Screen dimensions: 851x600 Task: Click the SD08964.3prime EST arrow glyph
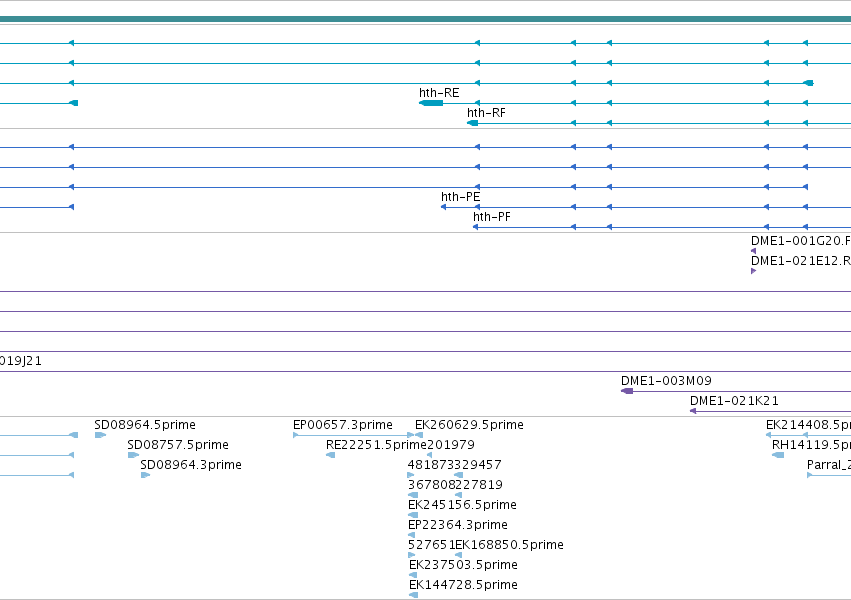point(145,475)
